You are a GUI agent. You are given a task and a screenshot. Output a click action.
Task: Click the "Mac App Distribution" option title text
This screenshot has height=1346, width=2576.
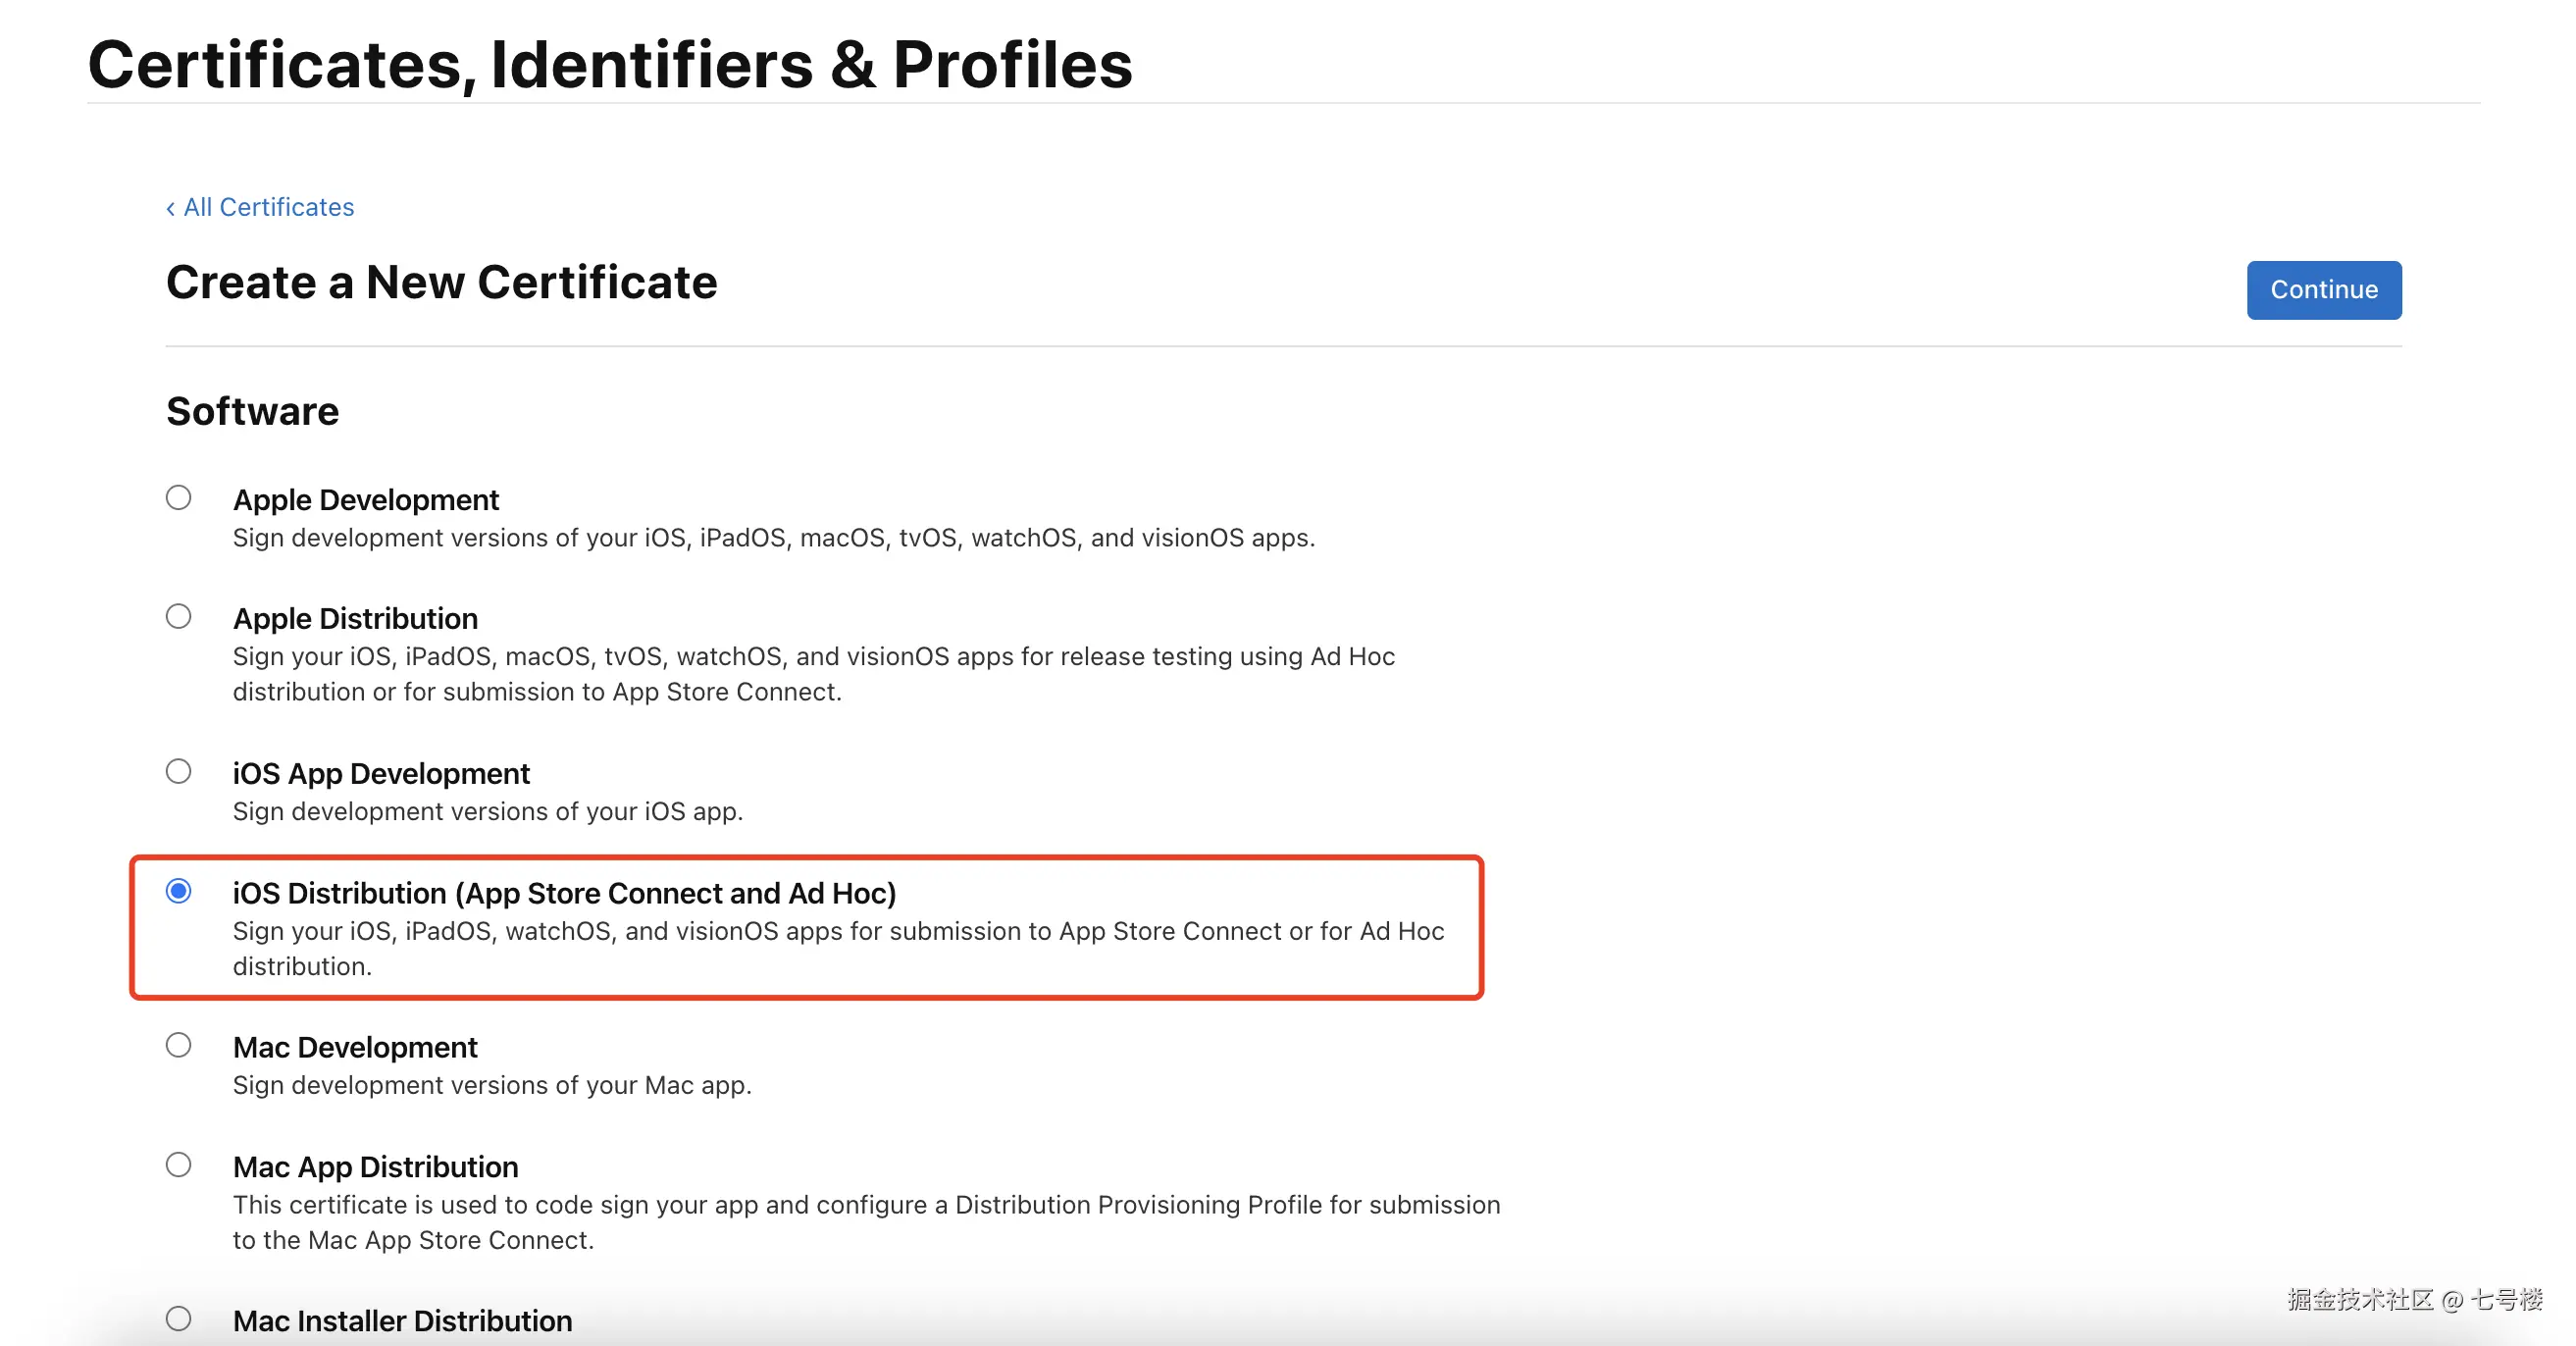(375, 1167)
